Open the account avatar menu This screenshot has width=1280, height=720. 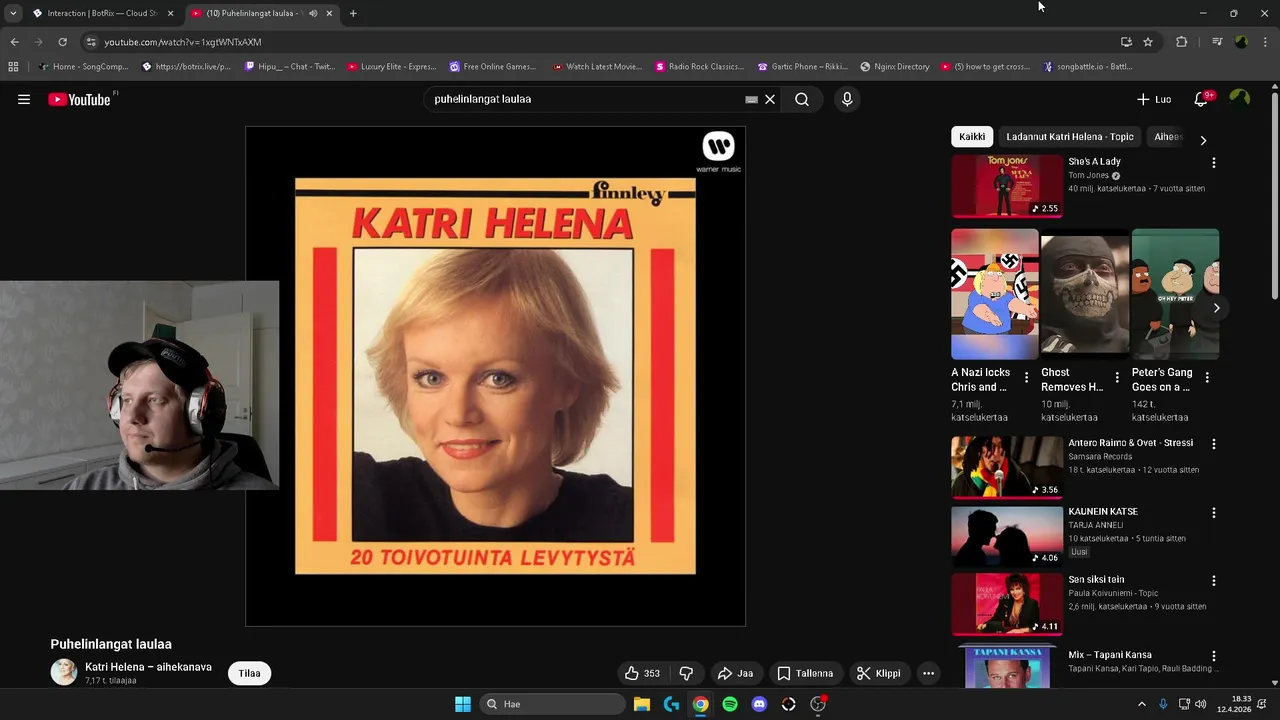coord(1240,98)
